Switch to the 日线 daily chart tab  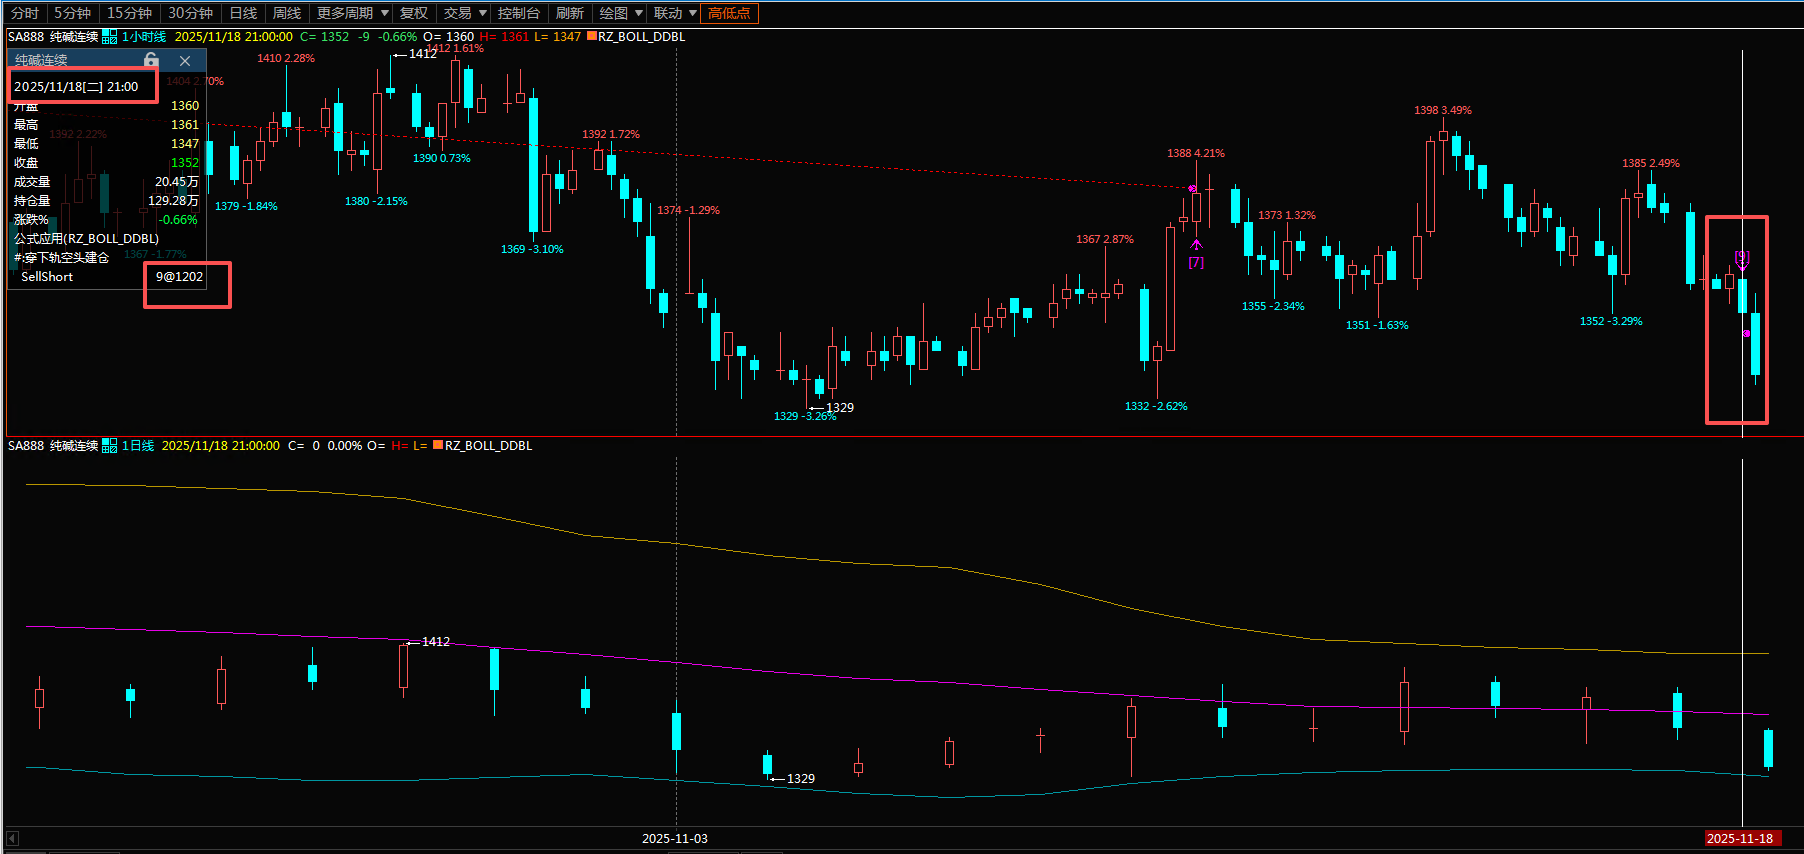[243, 13]
